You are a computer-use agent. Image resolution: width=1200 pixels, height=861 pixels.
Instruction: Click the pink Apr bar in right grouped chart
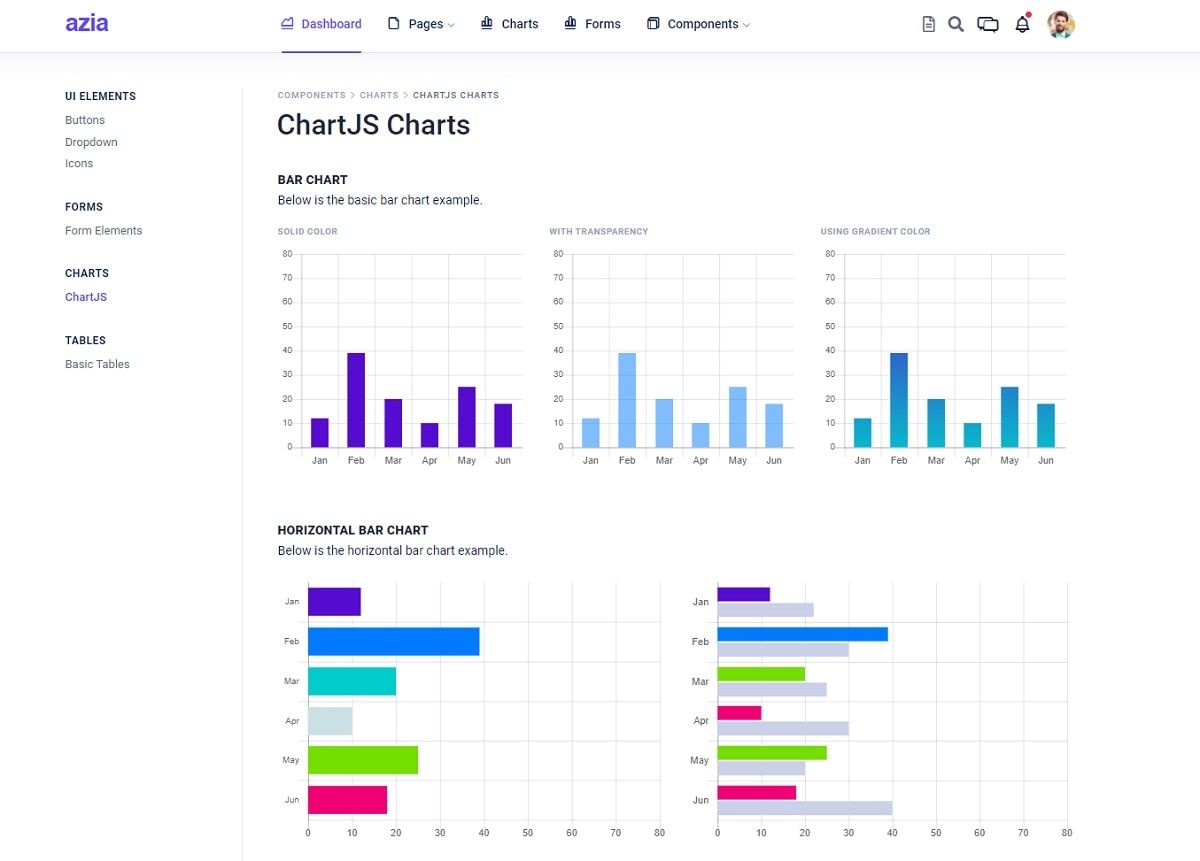[740, 713]
